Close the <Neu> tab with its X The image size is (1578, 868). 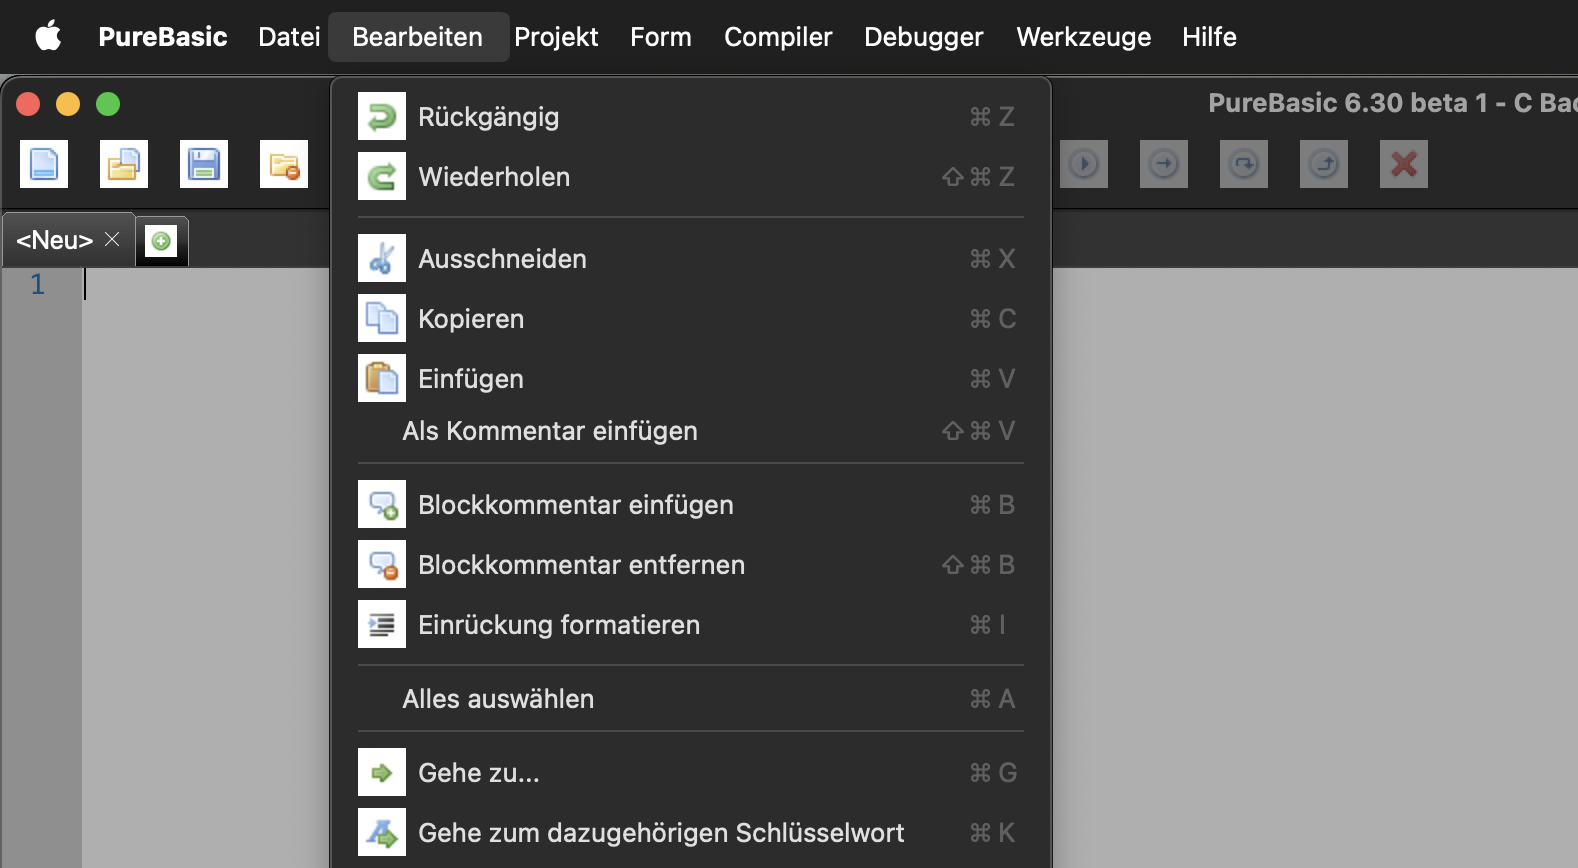pos(112,239)
